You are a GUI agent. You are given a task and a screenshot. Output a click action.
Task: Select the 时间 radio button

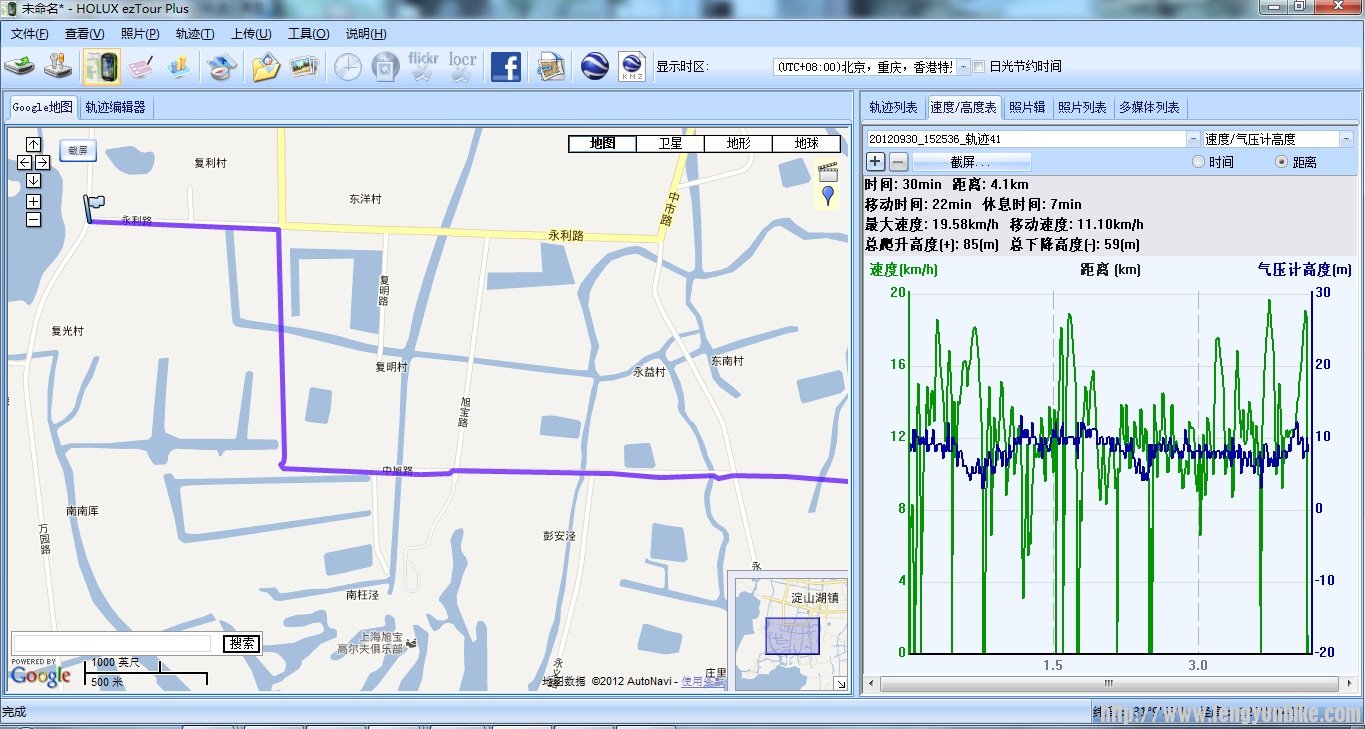click(x=1198, y=162)
